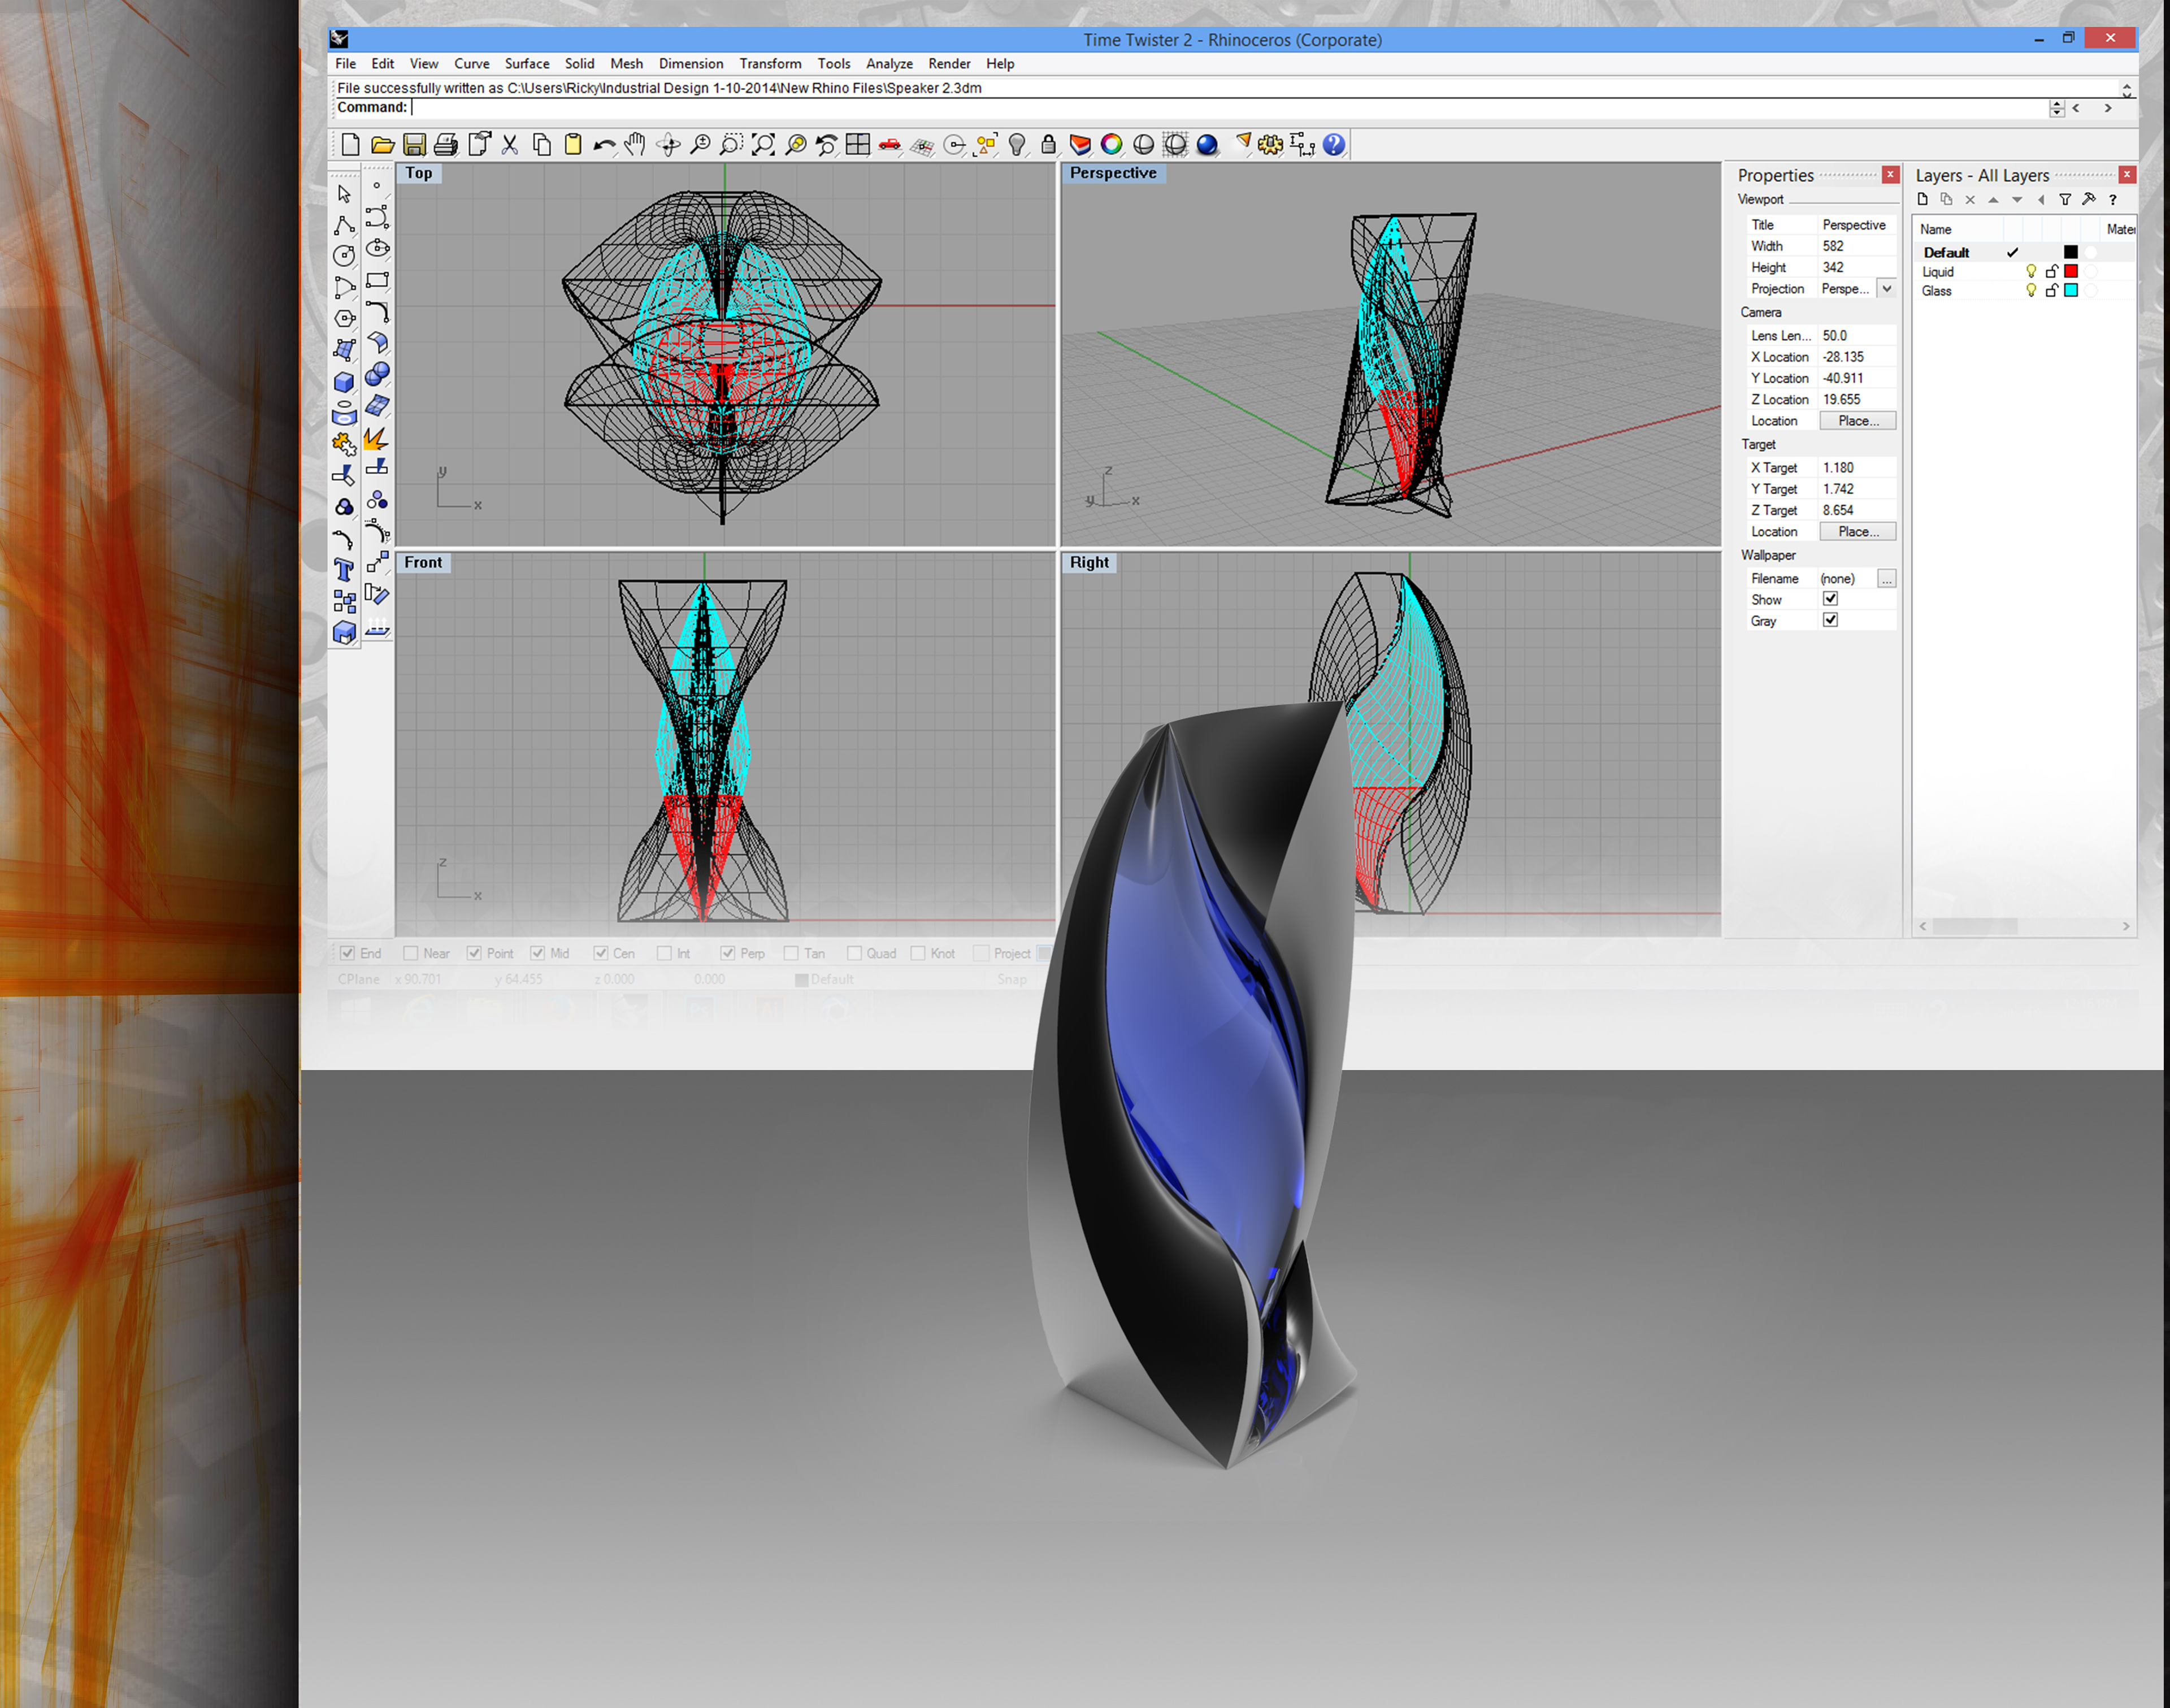This screenshot has width=2170, height=1708.
Task: Uncheck the Wallpaper Gray checkbox
Action: click(x=1830, y=620)
